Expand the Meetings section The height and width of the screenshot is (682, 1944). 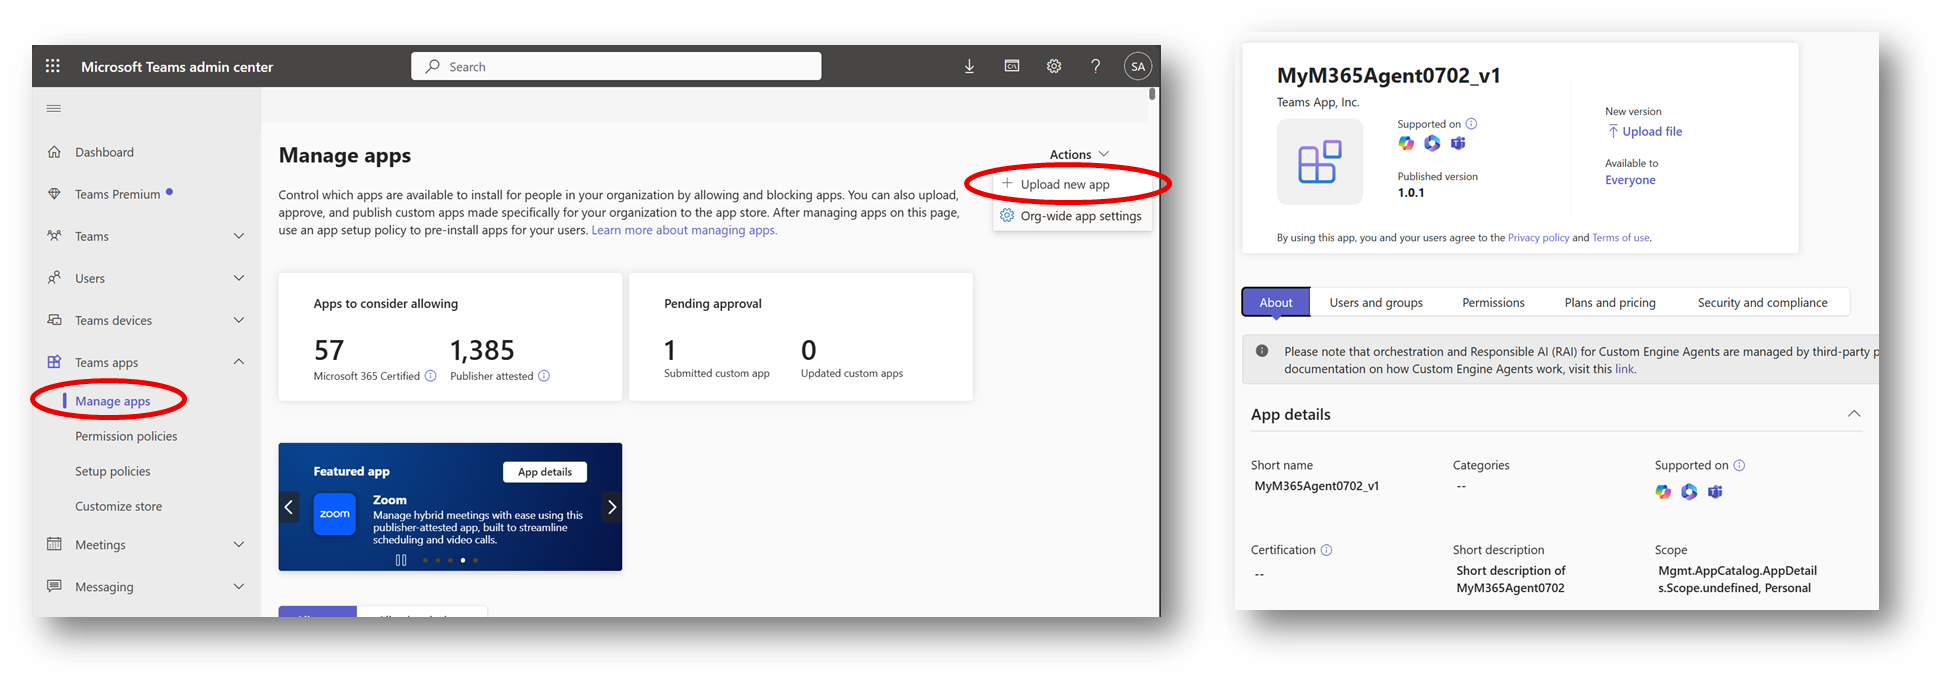click(239, 545)
